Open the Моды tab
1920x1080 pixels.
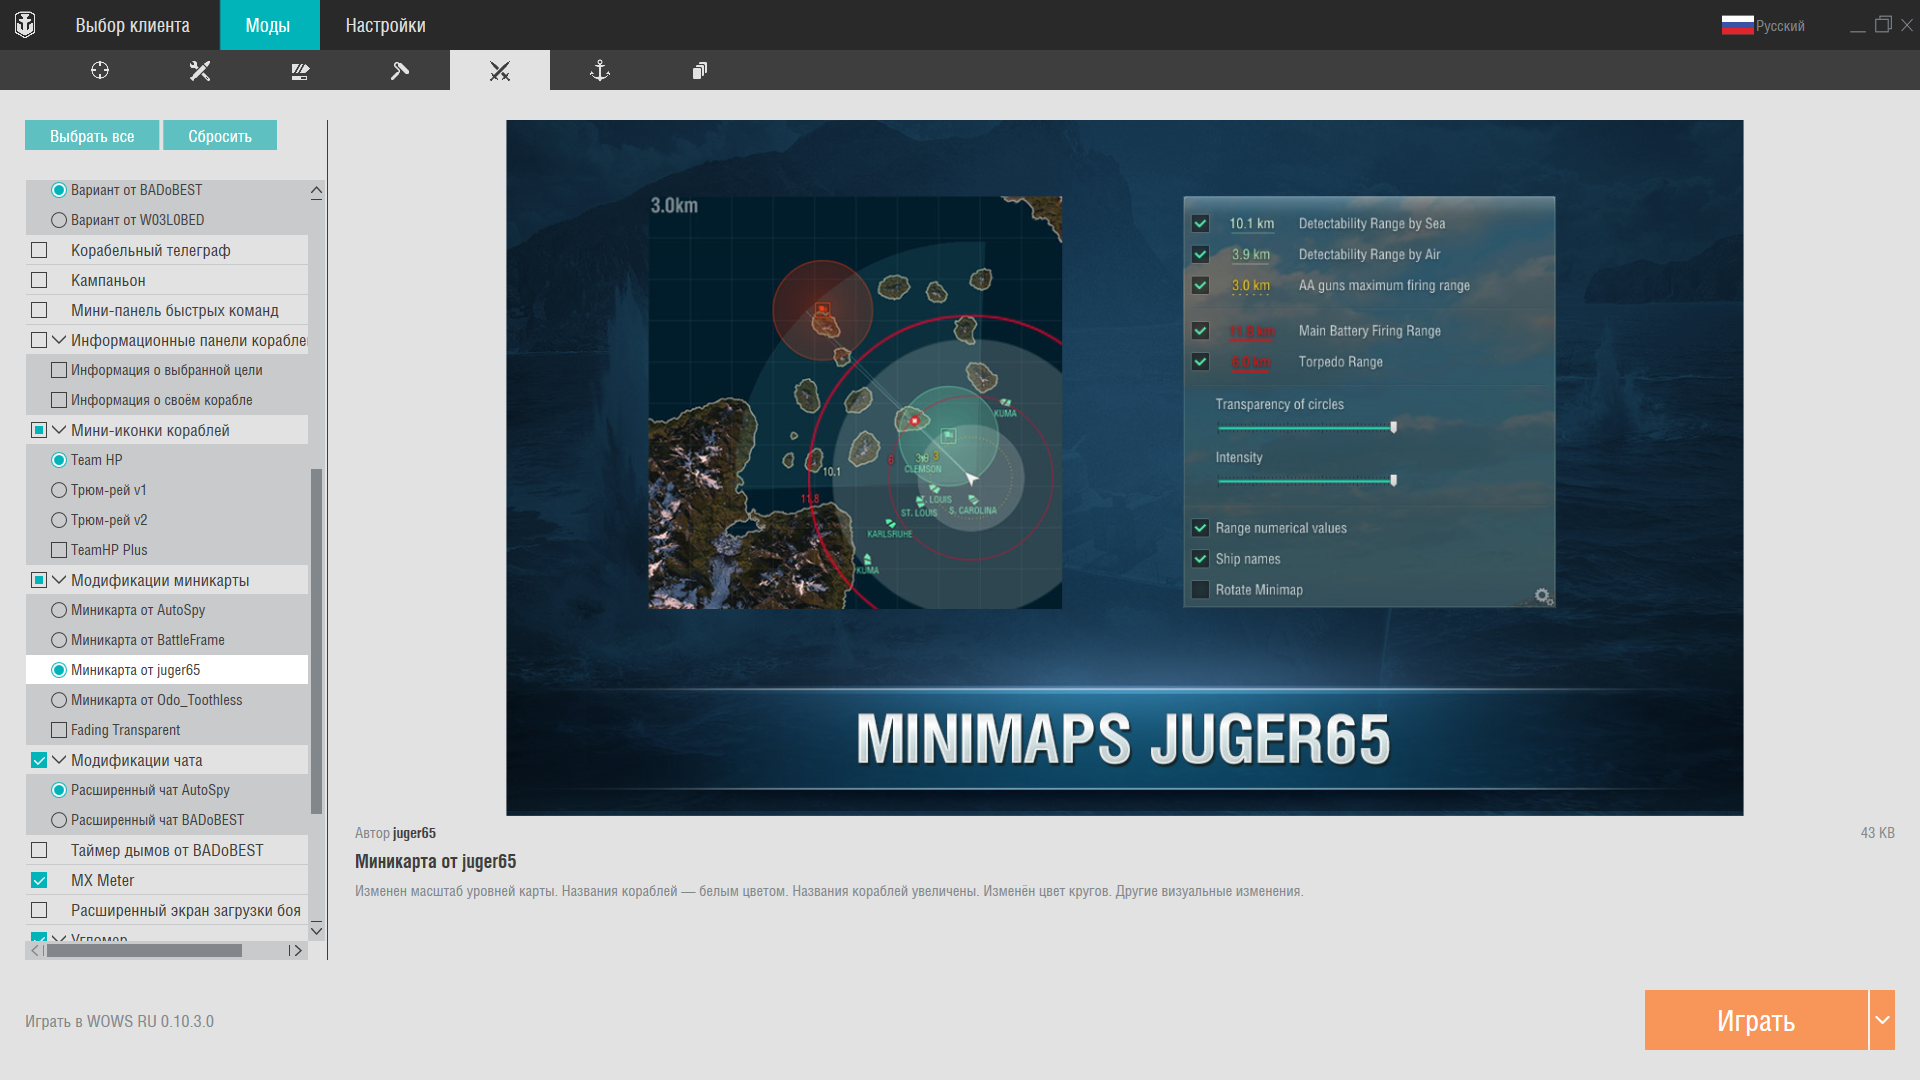[269, 25]
